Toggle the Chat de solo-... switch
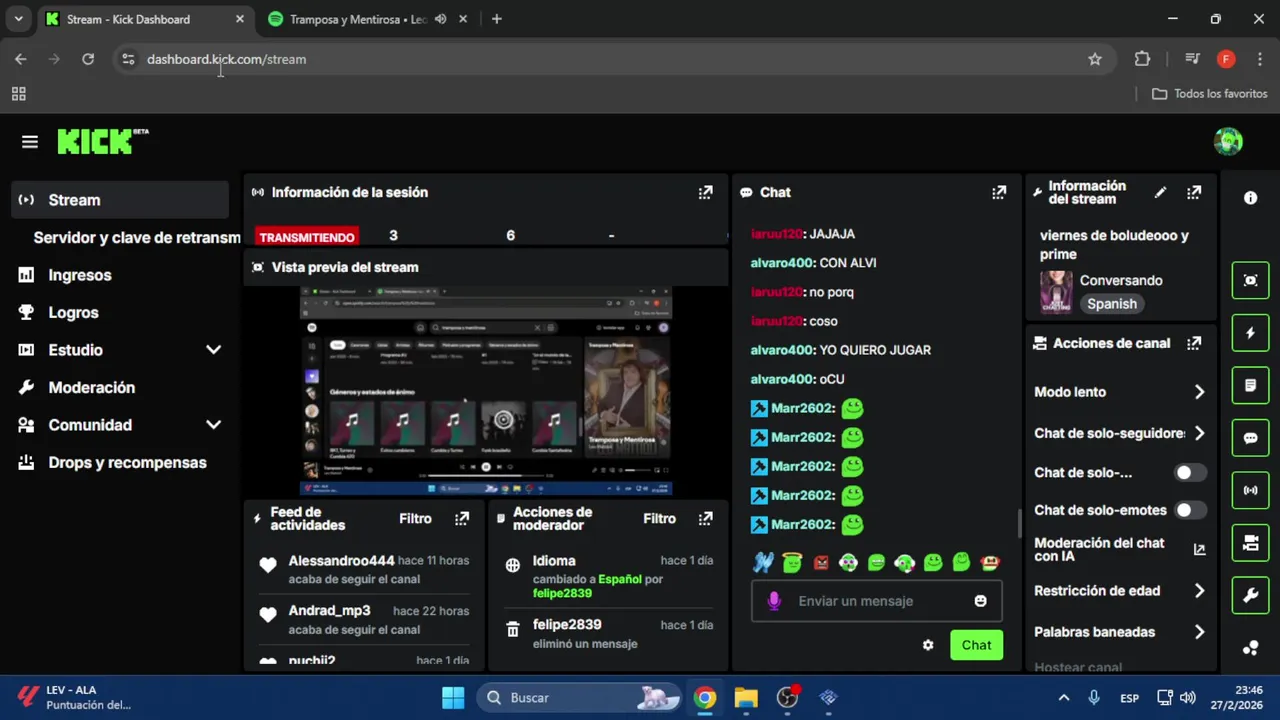The width and height of the screenshot is (1280, 720). pos(1190,473)
